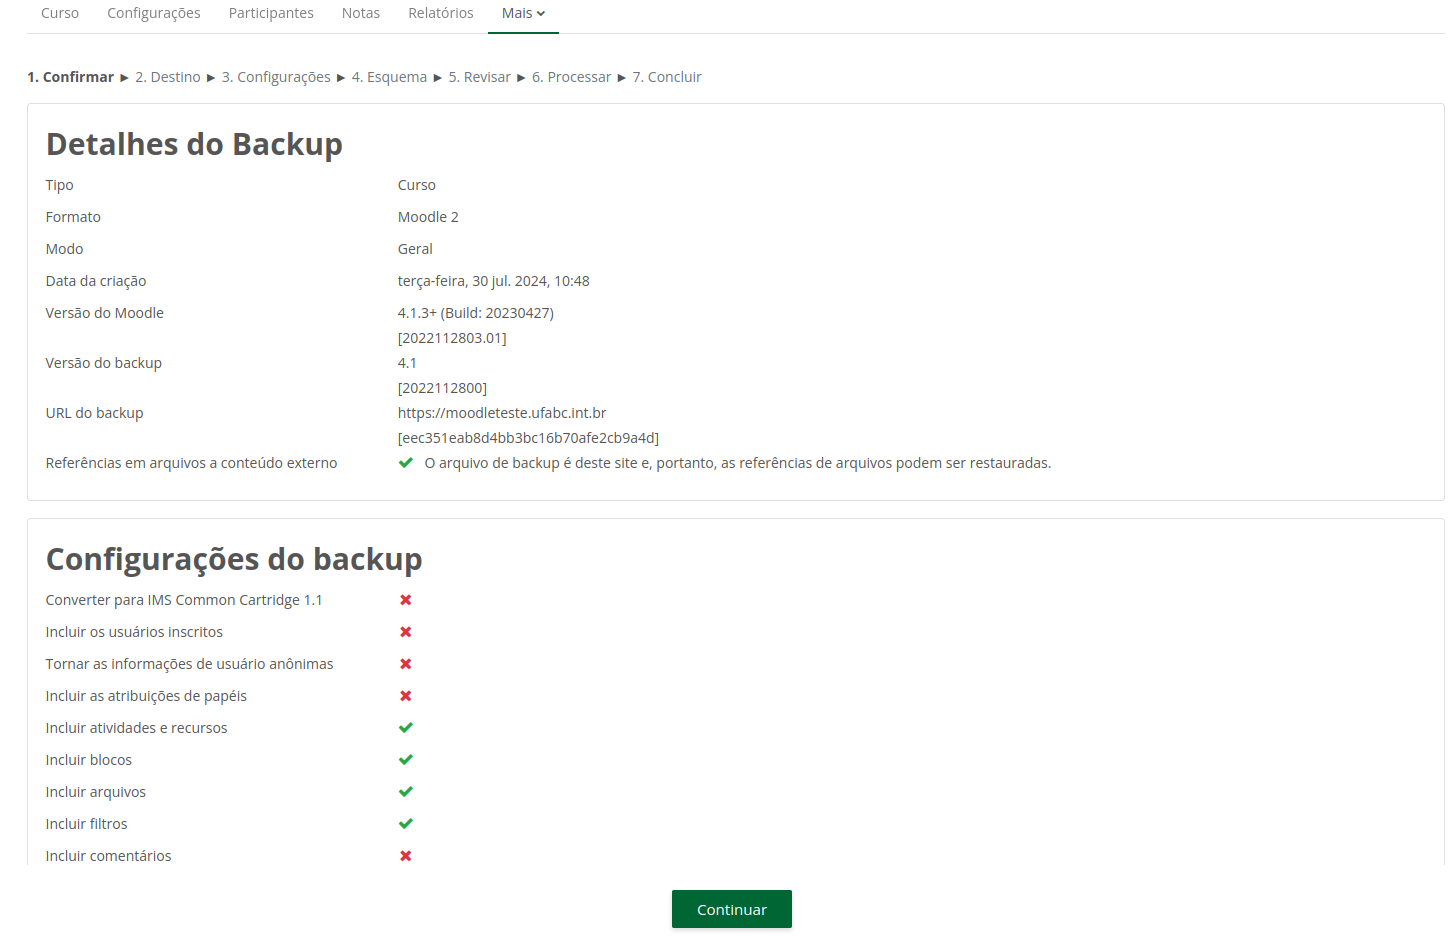Click the cross beside Incluir as atribuições de papéis

405,695
